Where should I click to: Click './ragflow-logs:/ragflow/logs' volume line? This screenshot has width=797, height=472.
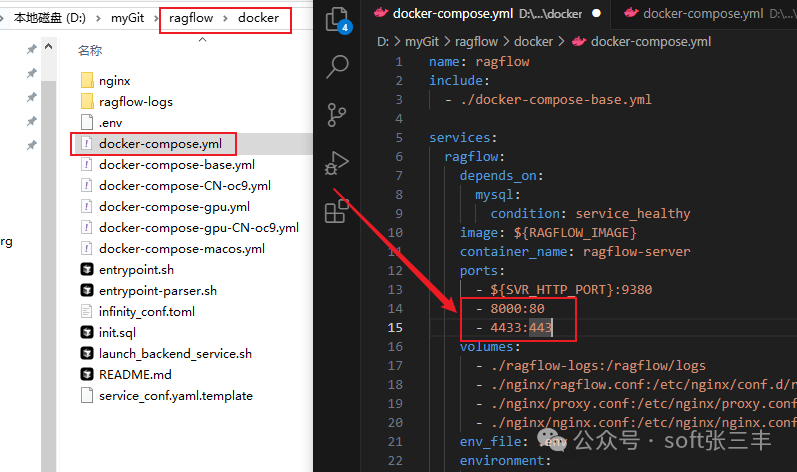(x=598, y=366)
